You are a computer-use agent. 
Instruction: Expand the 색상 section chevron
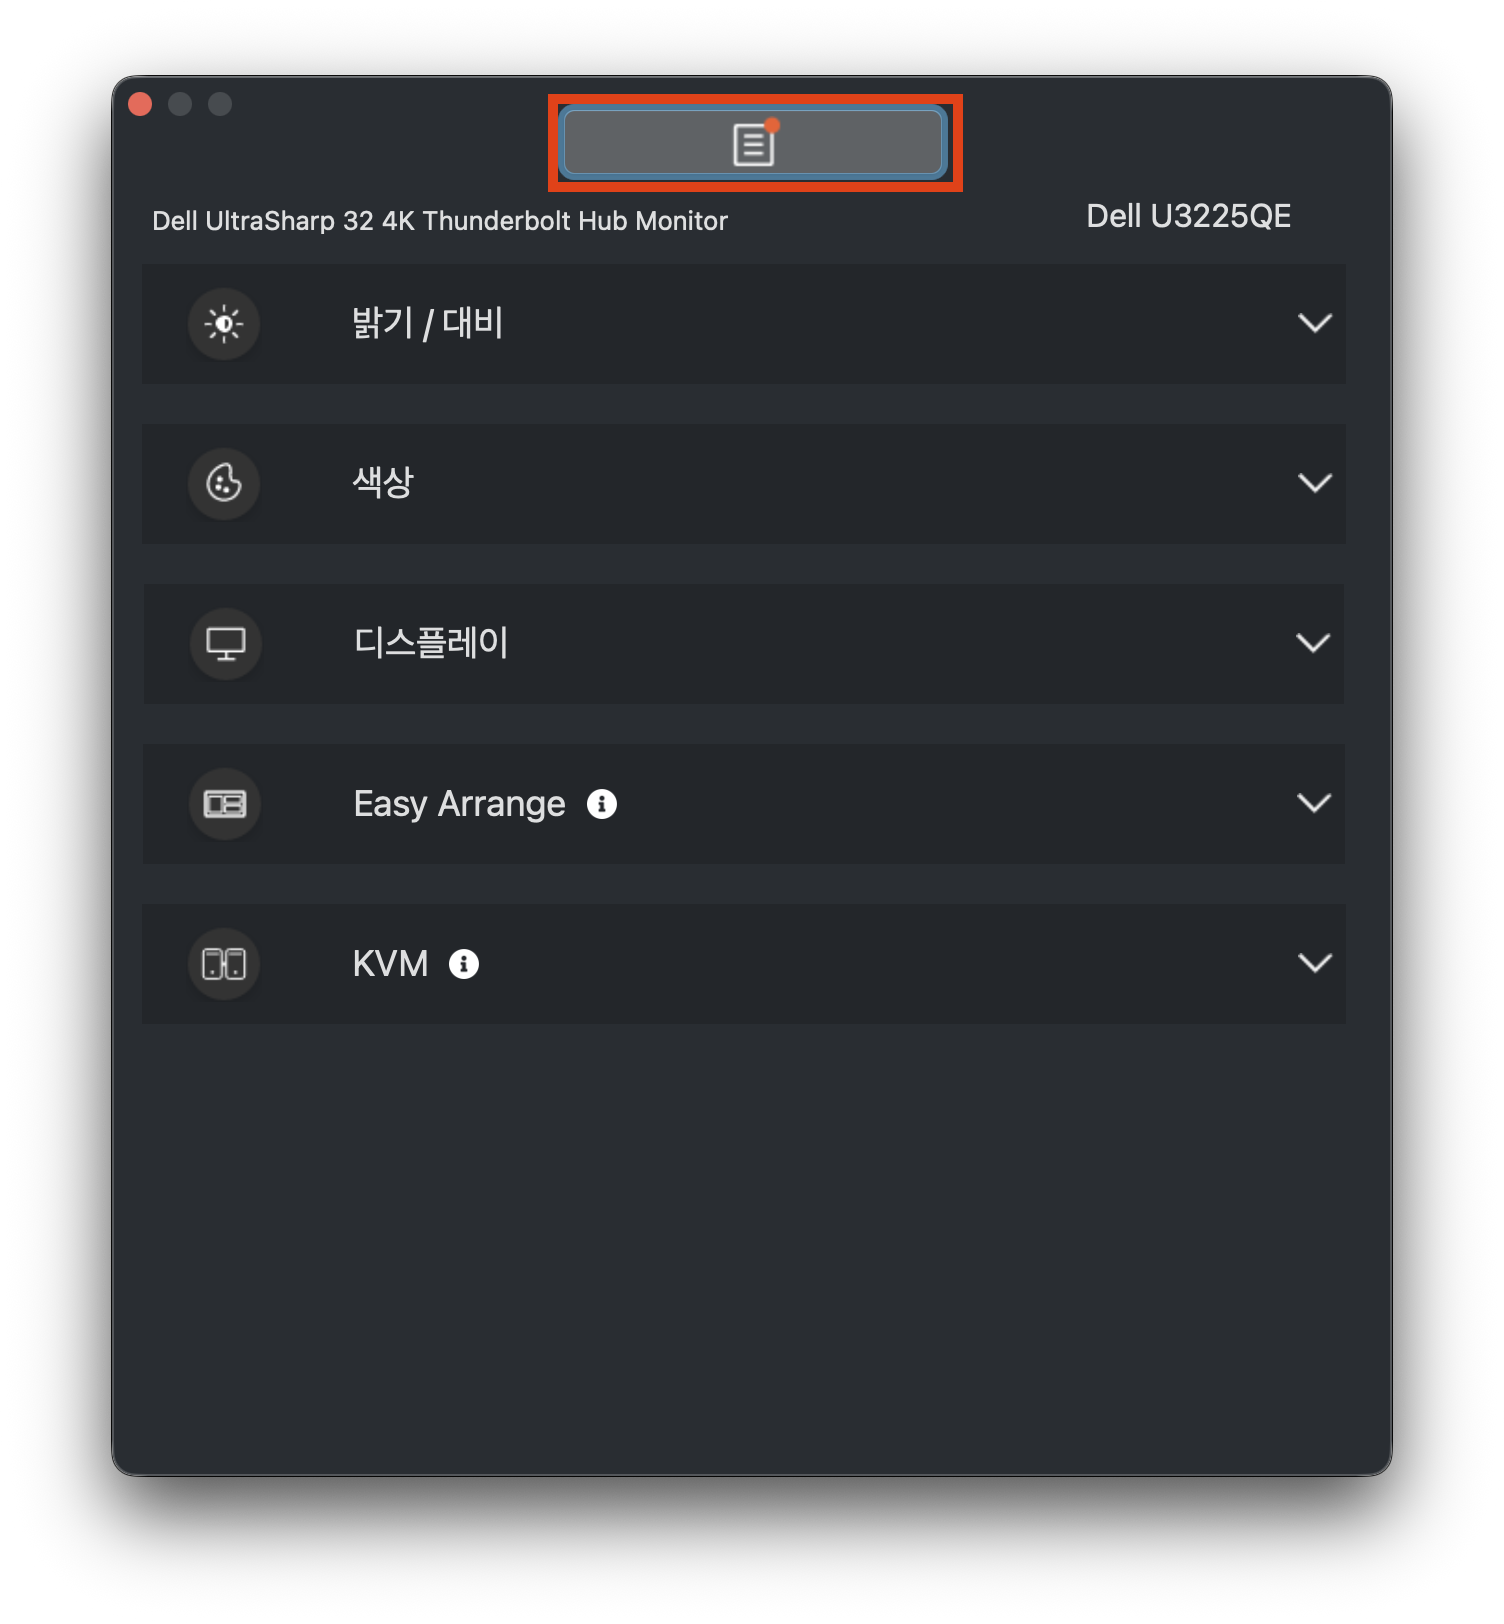(1315, 483)
